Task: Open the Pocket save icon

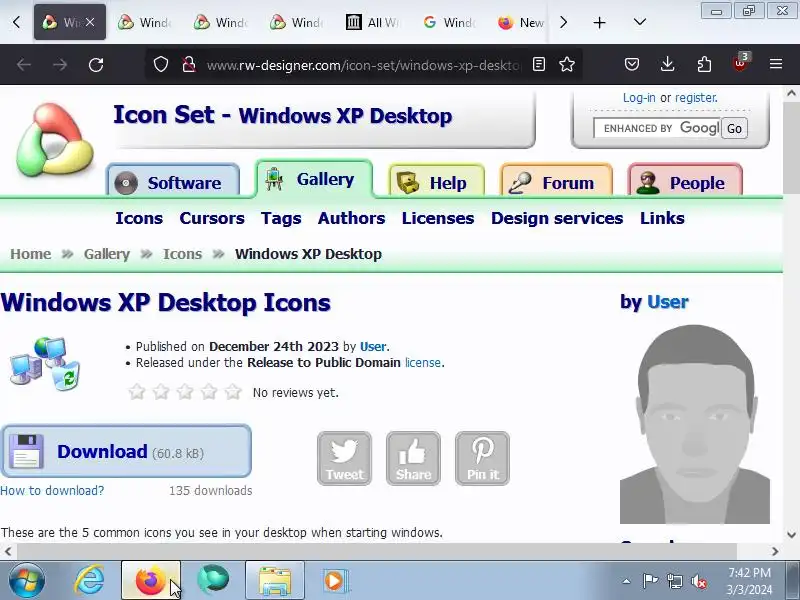Action: pyautogui.click(x=632, y=64)
